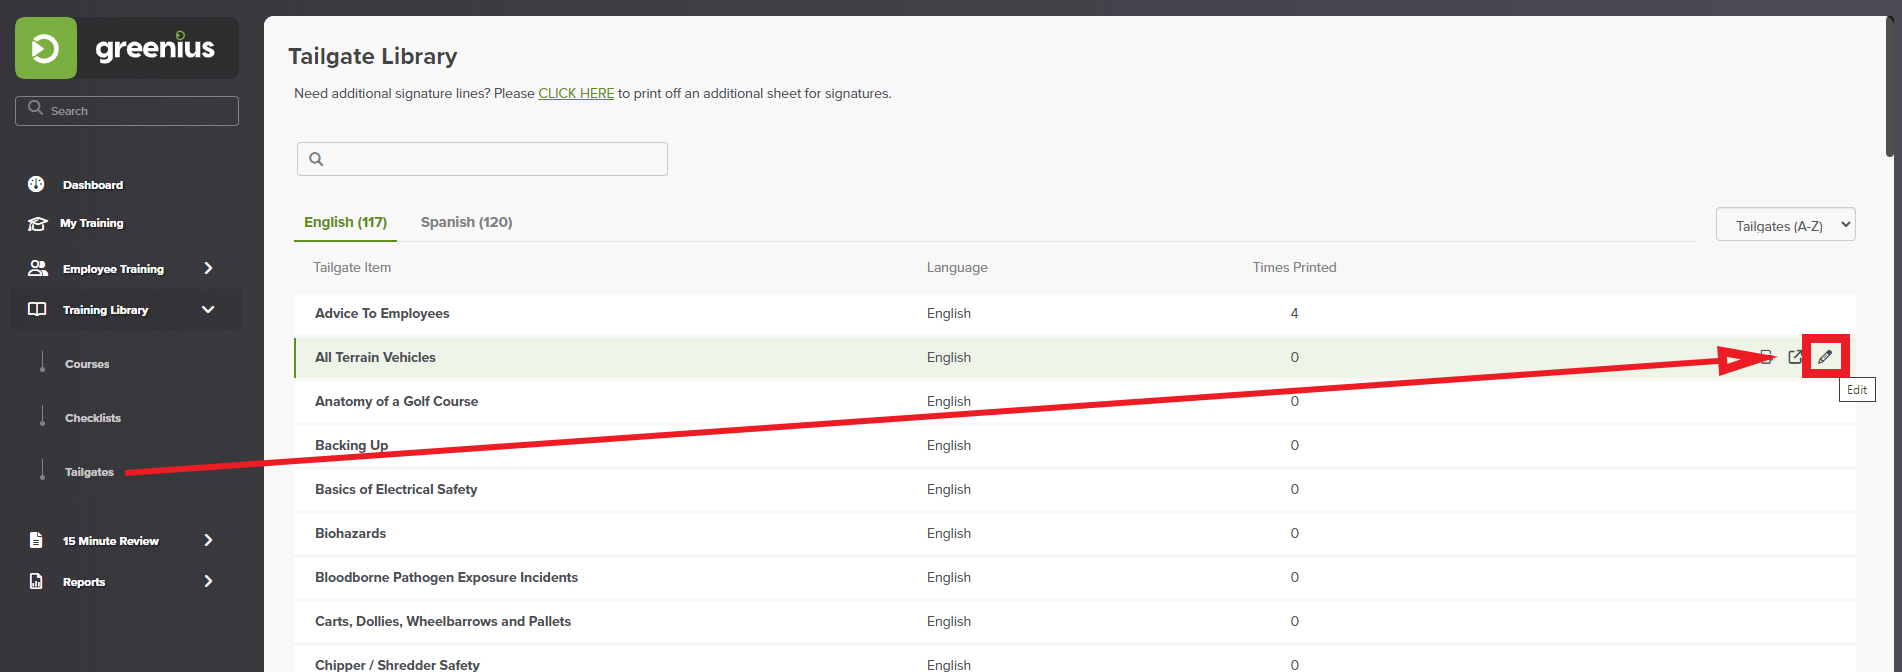Click the Reports chart icon

36,581
